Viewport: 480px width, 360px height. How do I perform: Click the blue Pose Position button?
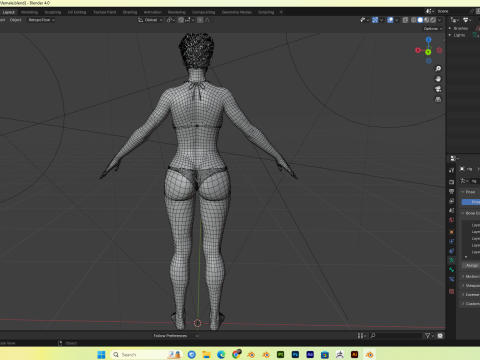(471, 202)
